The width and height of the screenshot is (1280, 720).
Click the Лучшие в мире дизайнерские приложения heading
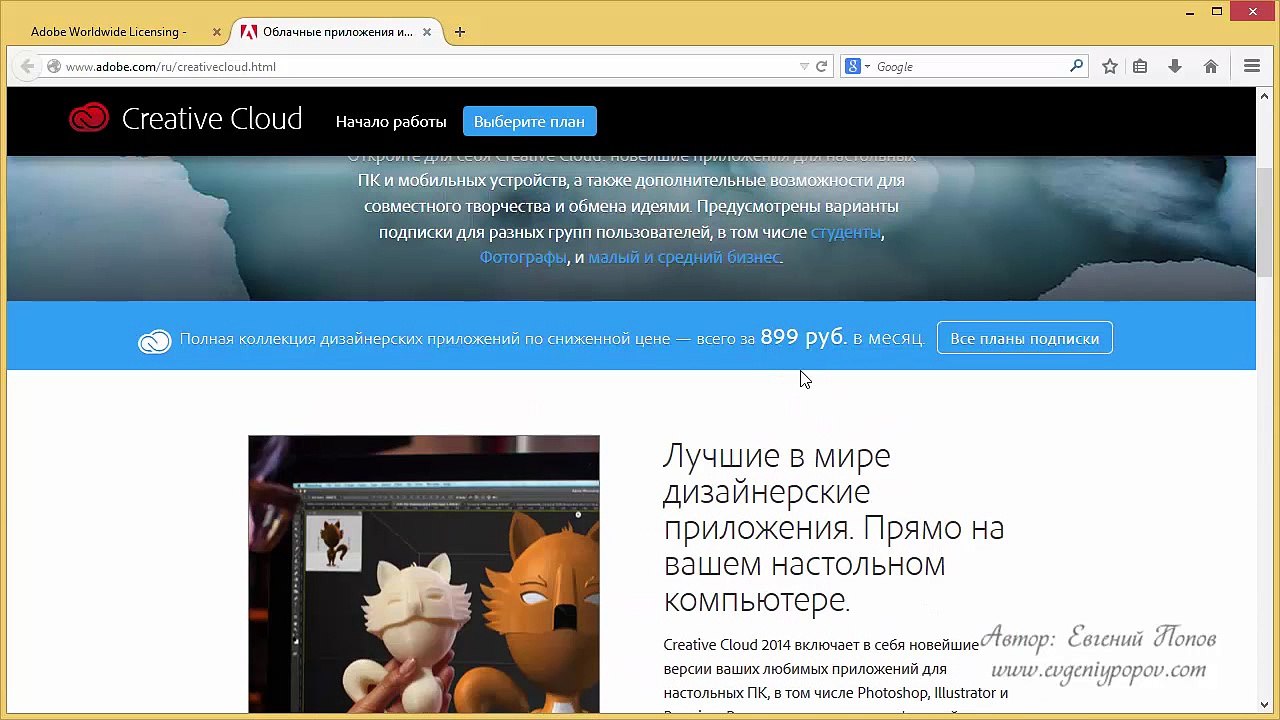(833, 527)
